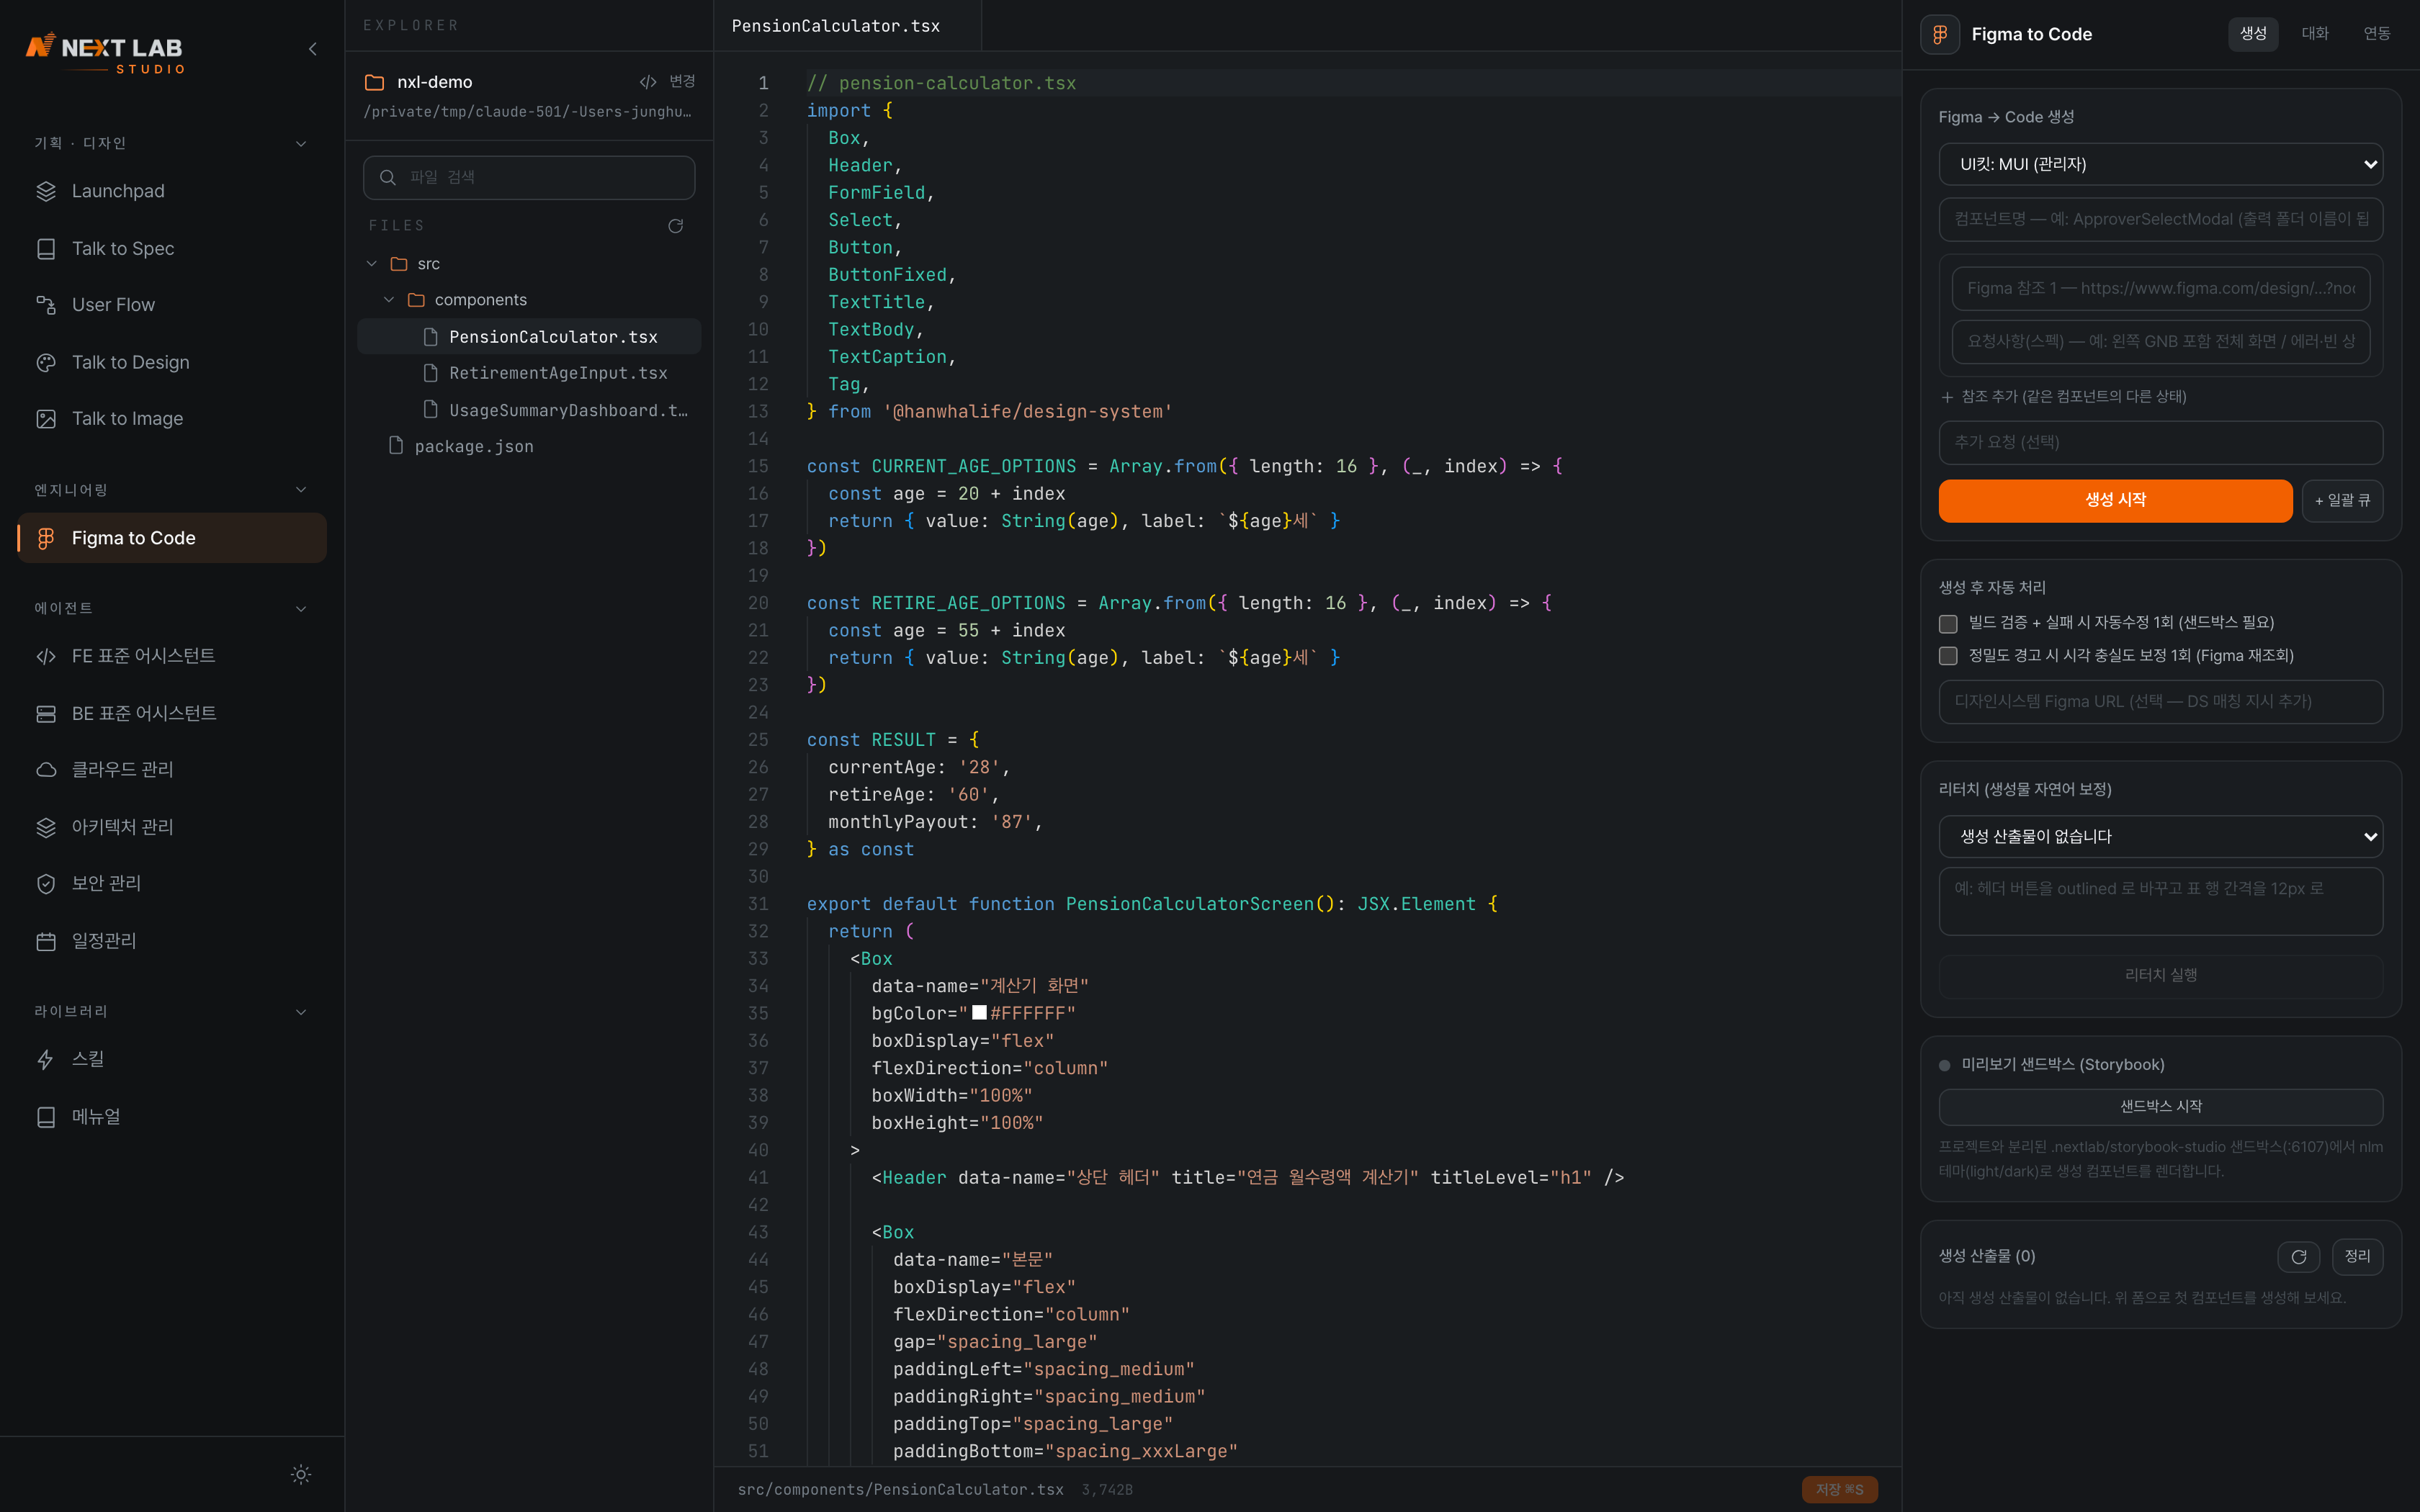Click the nxl-demo folder icon

point(375,82)
